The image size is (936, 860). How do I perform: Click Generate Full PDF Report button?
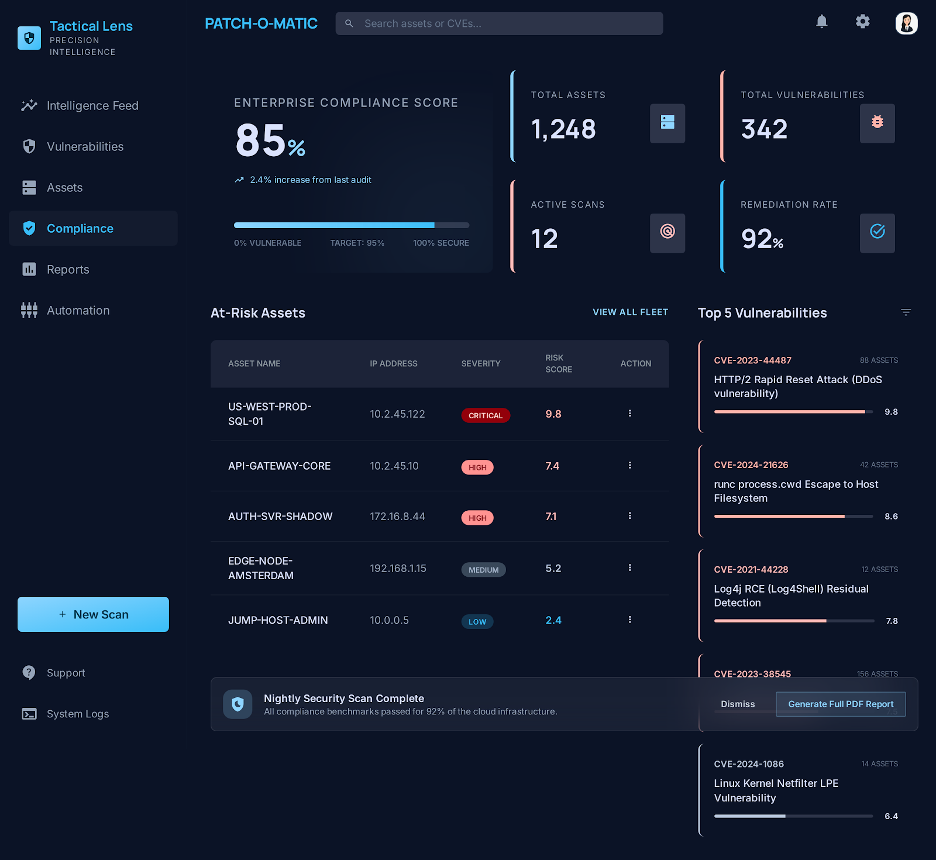pyautogui.click(x=840, y=704)
